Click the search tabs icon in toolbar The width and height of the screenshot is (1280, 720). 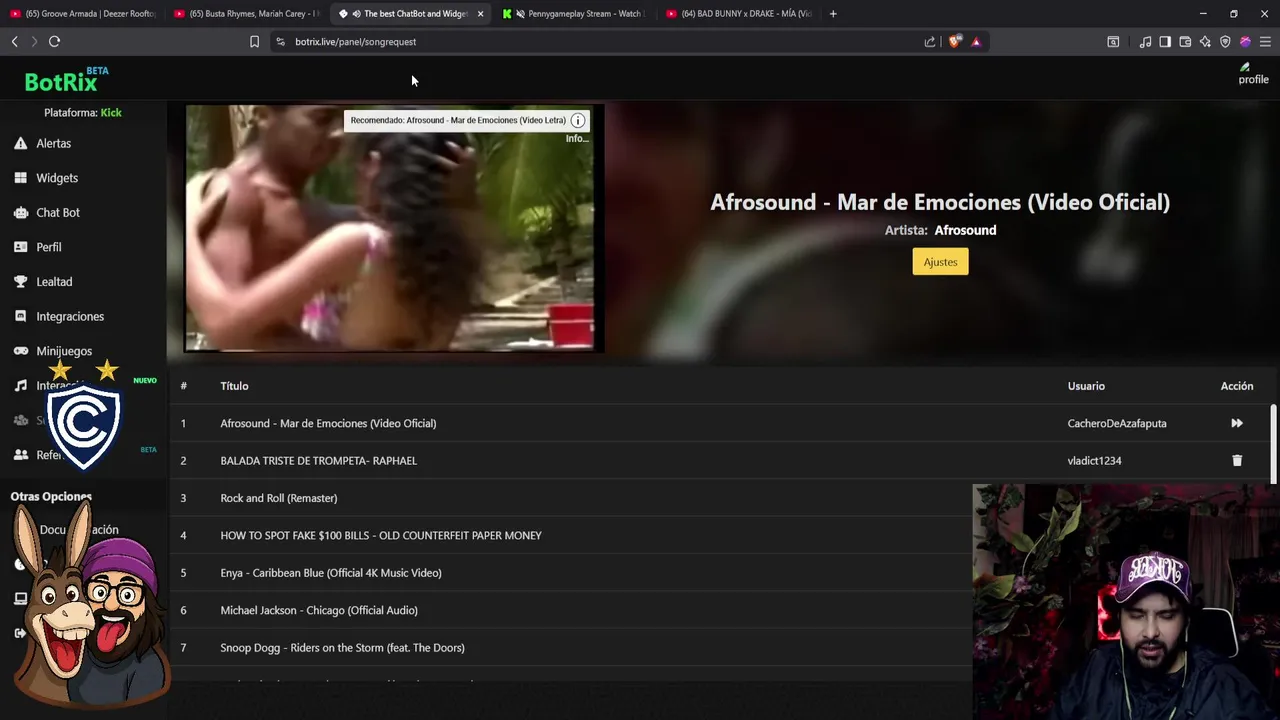tap(1113, 42)
